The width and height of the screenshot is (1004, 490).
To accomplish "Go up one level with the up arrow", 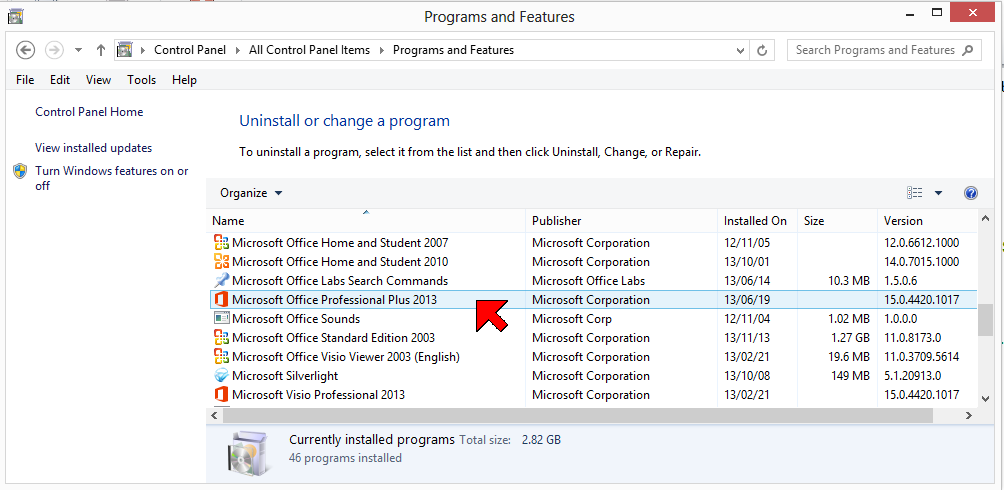I will (x=101, y=50).
